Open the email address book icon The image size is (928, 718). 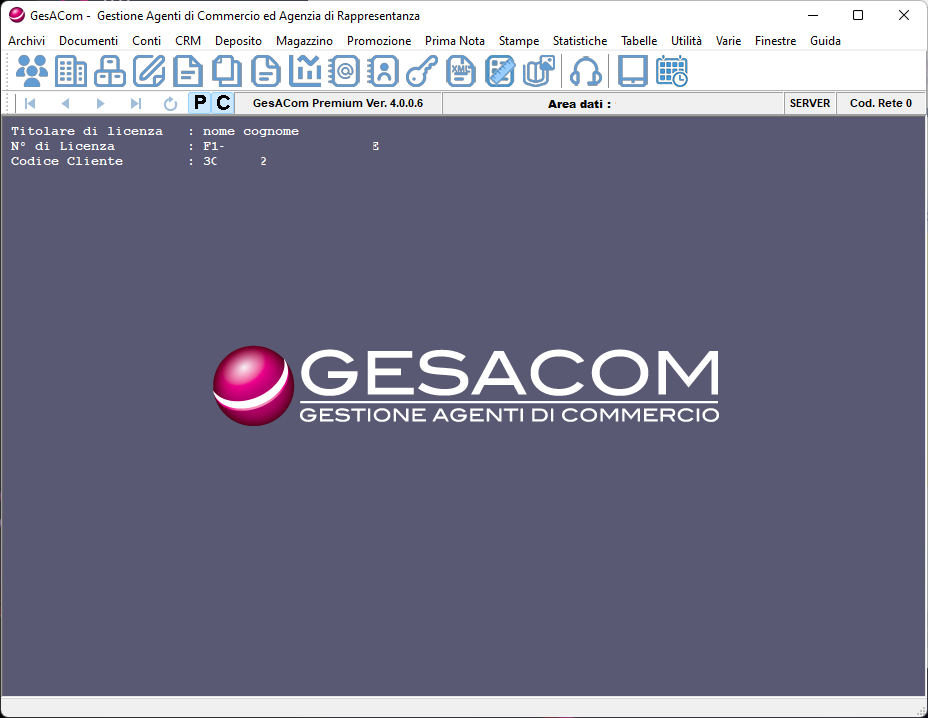[x=344, y=71]
